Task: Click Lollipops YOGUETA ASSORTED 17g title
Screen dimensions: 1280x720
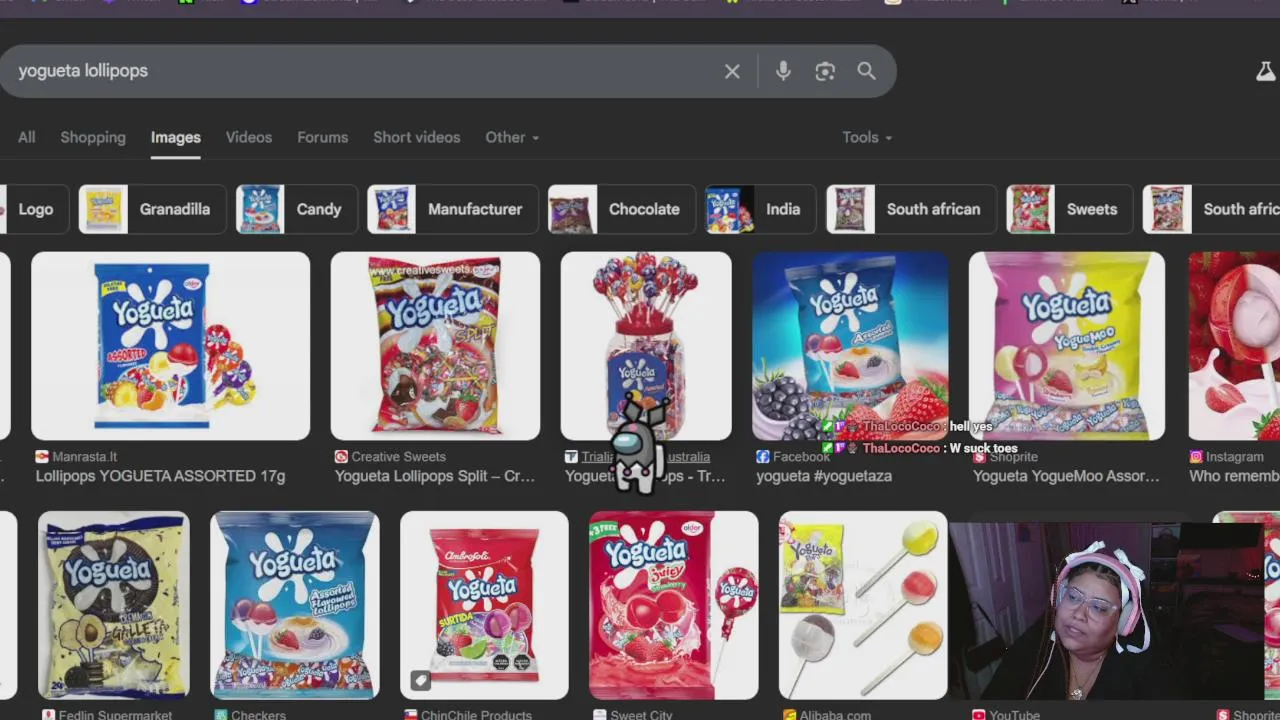Action: 160,476
